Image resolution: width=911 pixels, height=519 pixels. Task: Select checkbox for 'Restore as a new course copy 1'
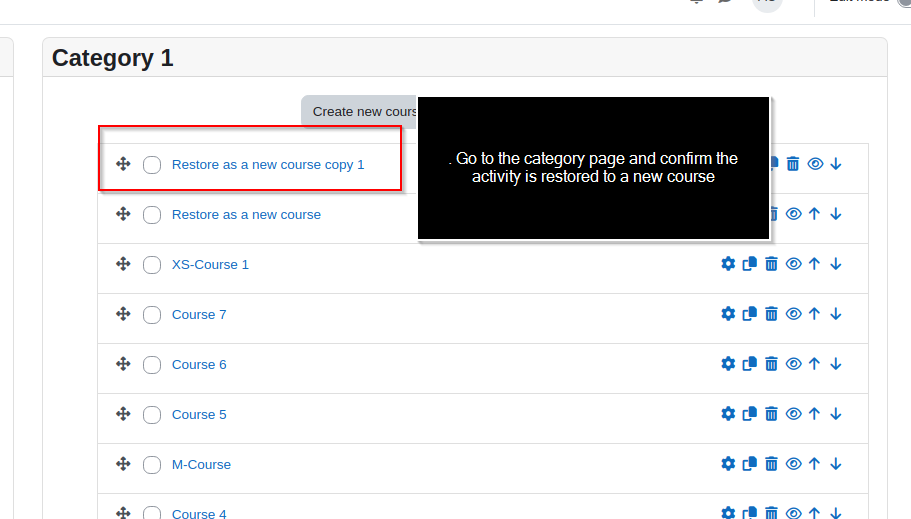coord(152,165)
